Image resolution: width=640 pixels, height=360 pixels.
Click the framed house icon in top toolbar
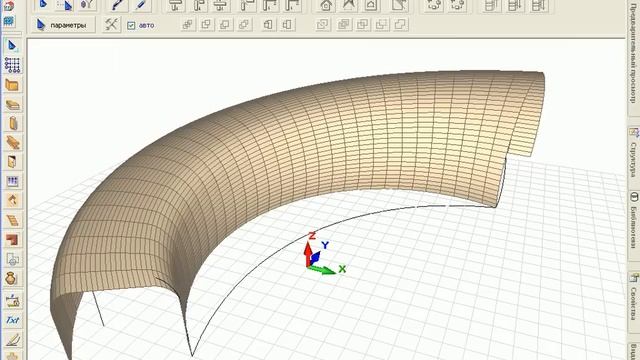(x=371, y=5)
